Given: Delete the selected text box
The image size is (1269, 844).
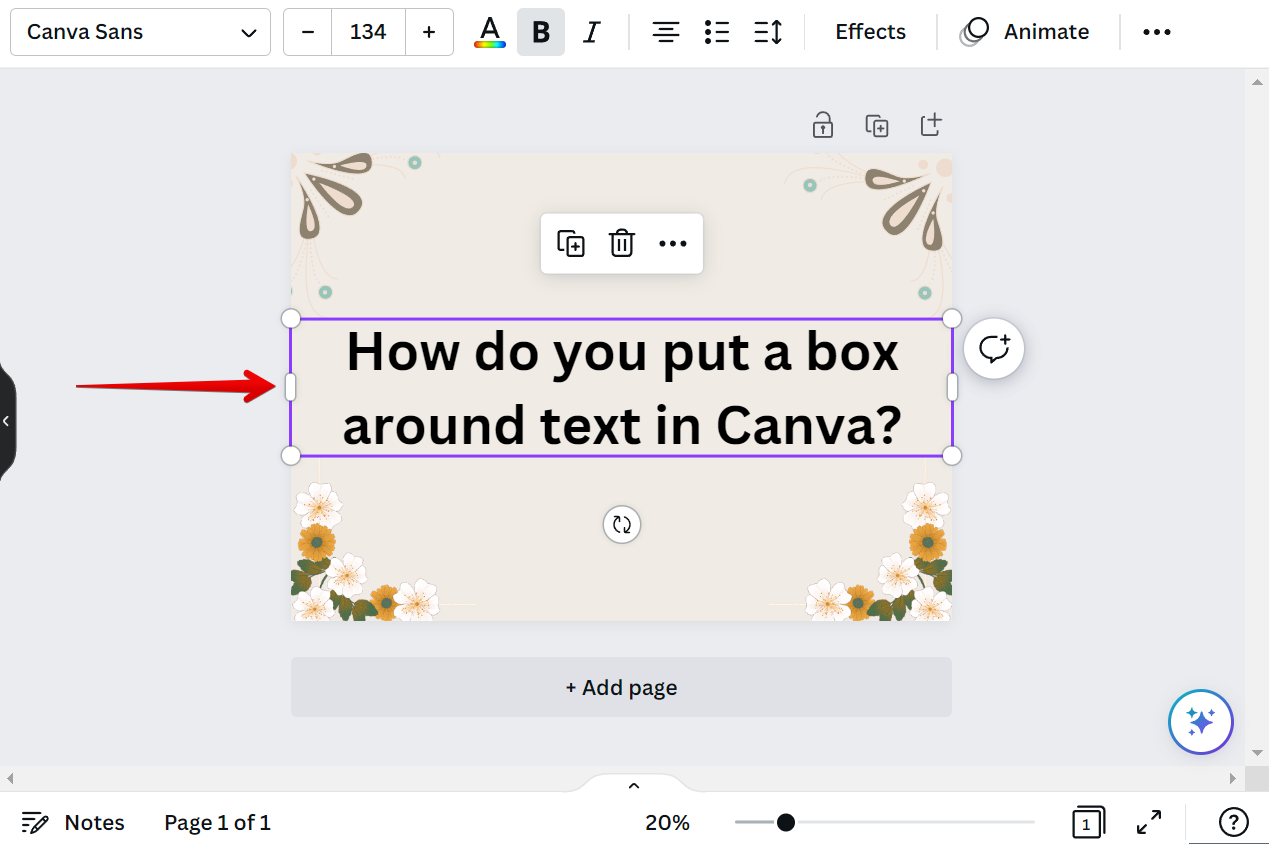Looking at the screenshot, I should (622, 243).
